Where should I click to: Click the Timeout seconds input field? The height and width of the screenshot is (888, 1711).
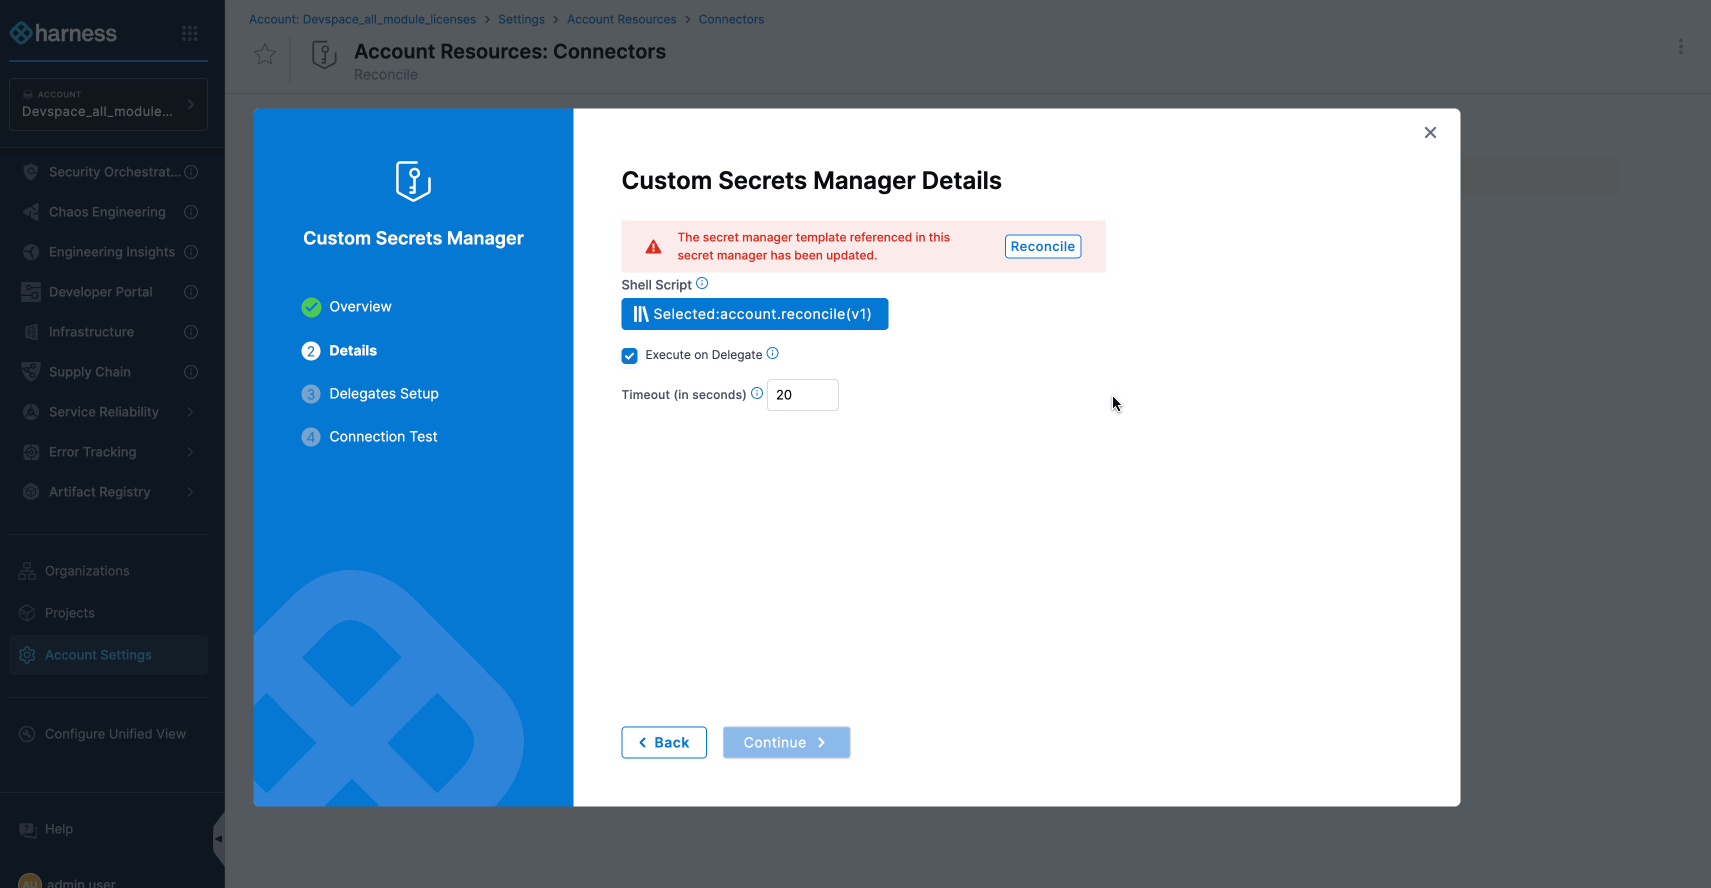[802, 395]
